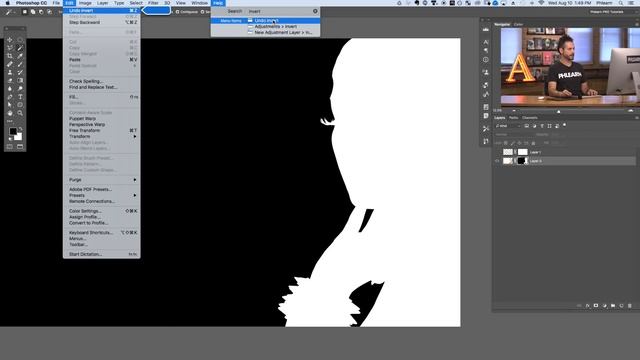This screenshot has height=360, width=640.
Task: Select the Elliptical Marquee tool
Action: 20,40
